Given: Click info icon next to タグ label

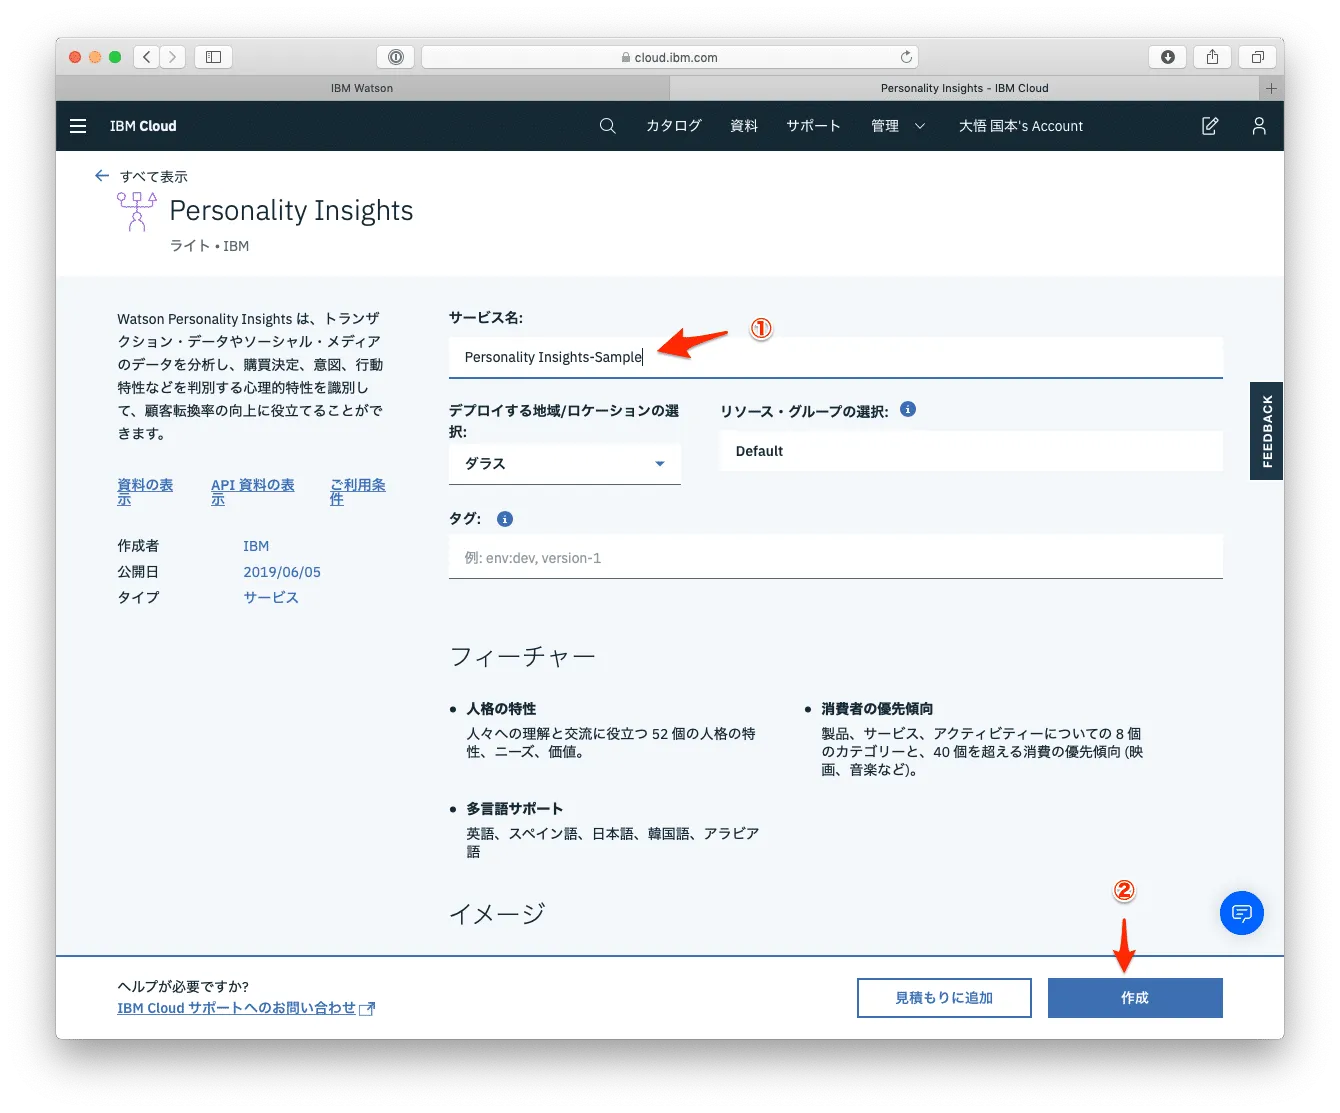Looking at the screenshot, I should tap(505, 519).
